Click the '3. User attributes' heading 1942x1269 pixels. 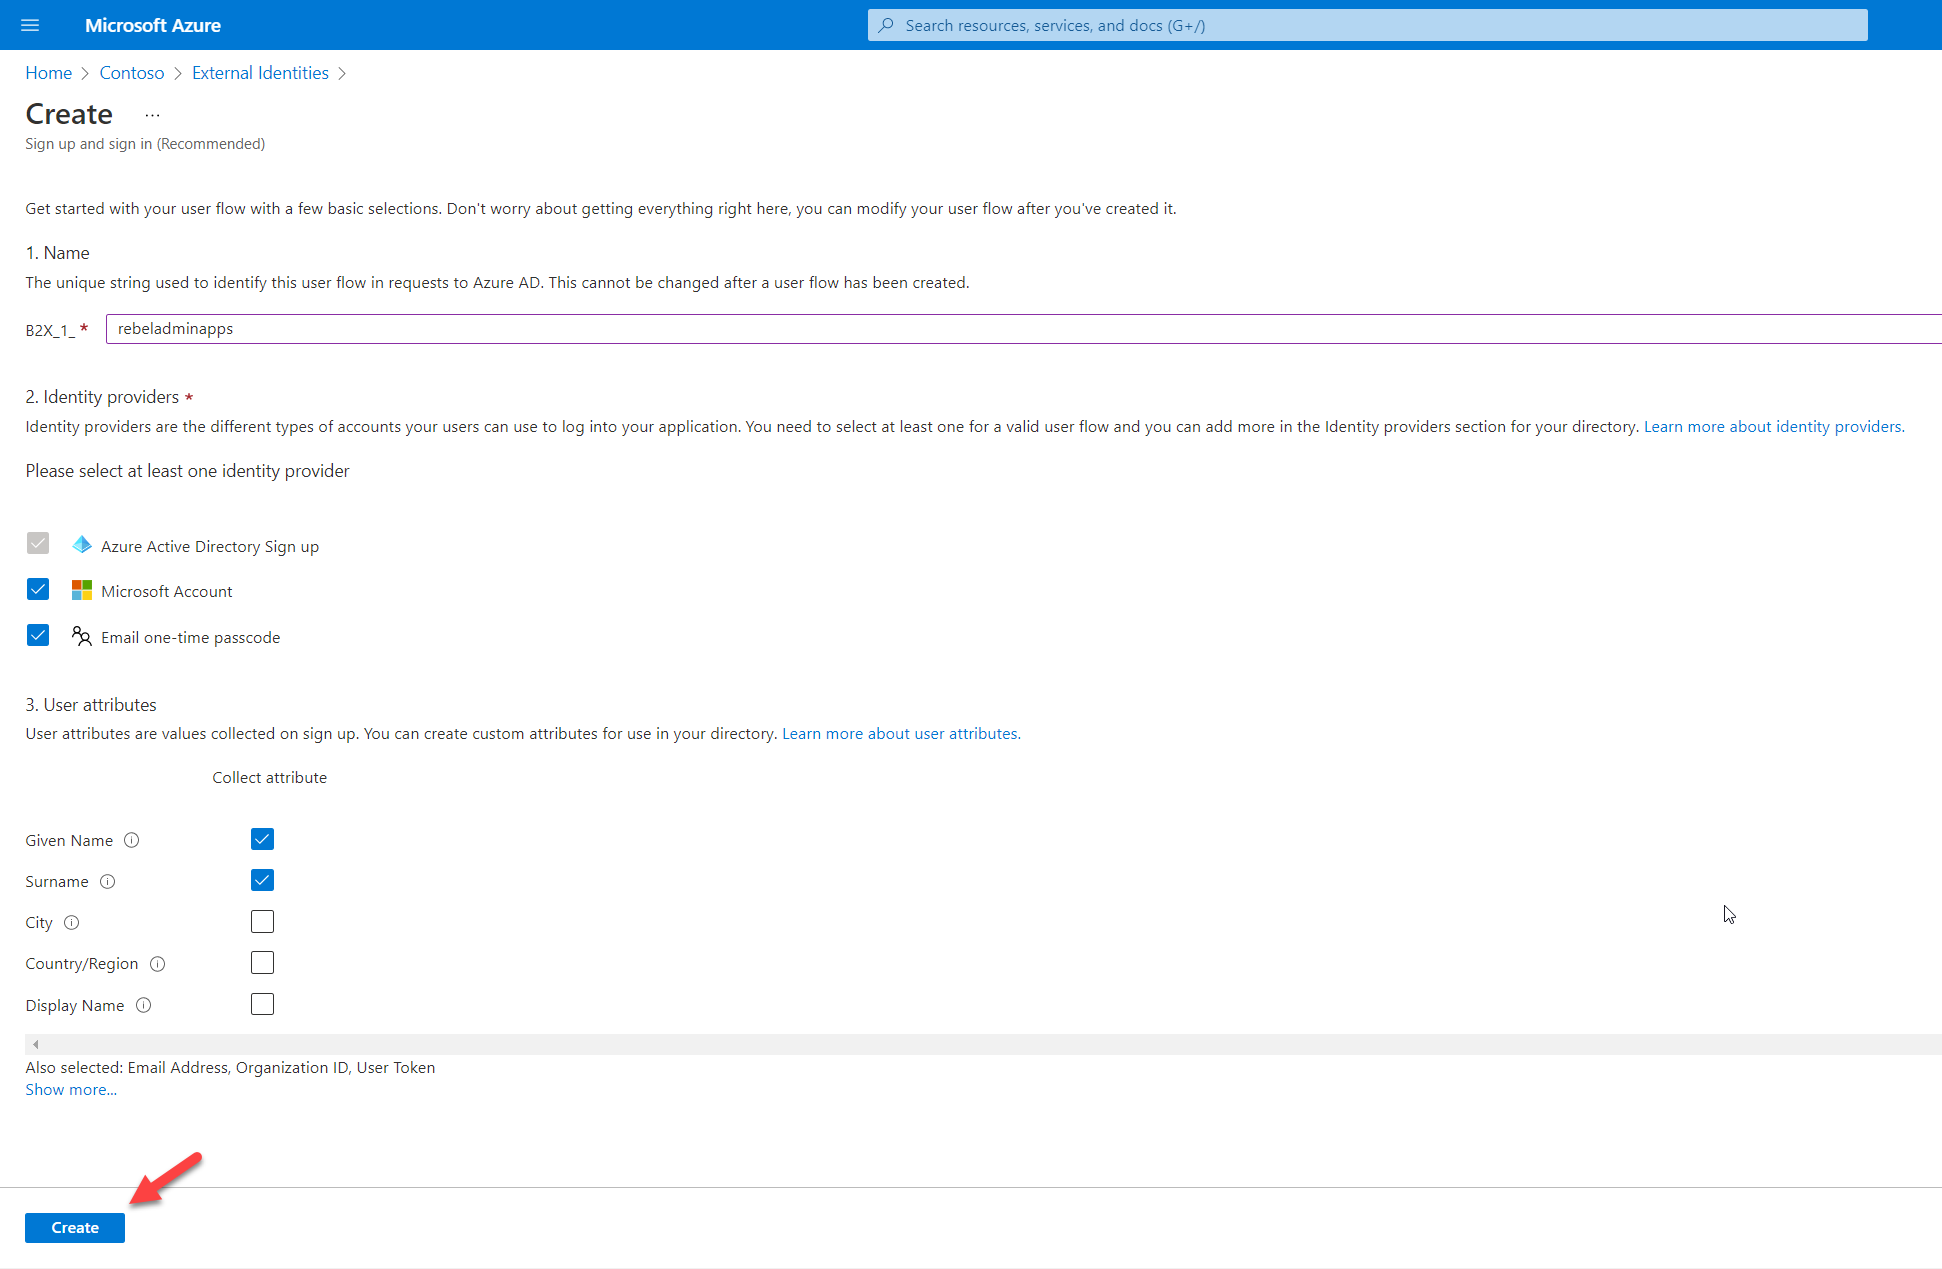[91, 705]
